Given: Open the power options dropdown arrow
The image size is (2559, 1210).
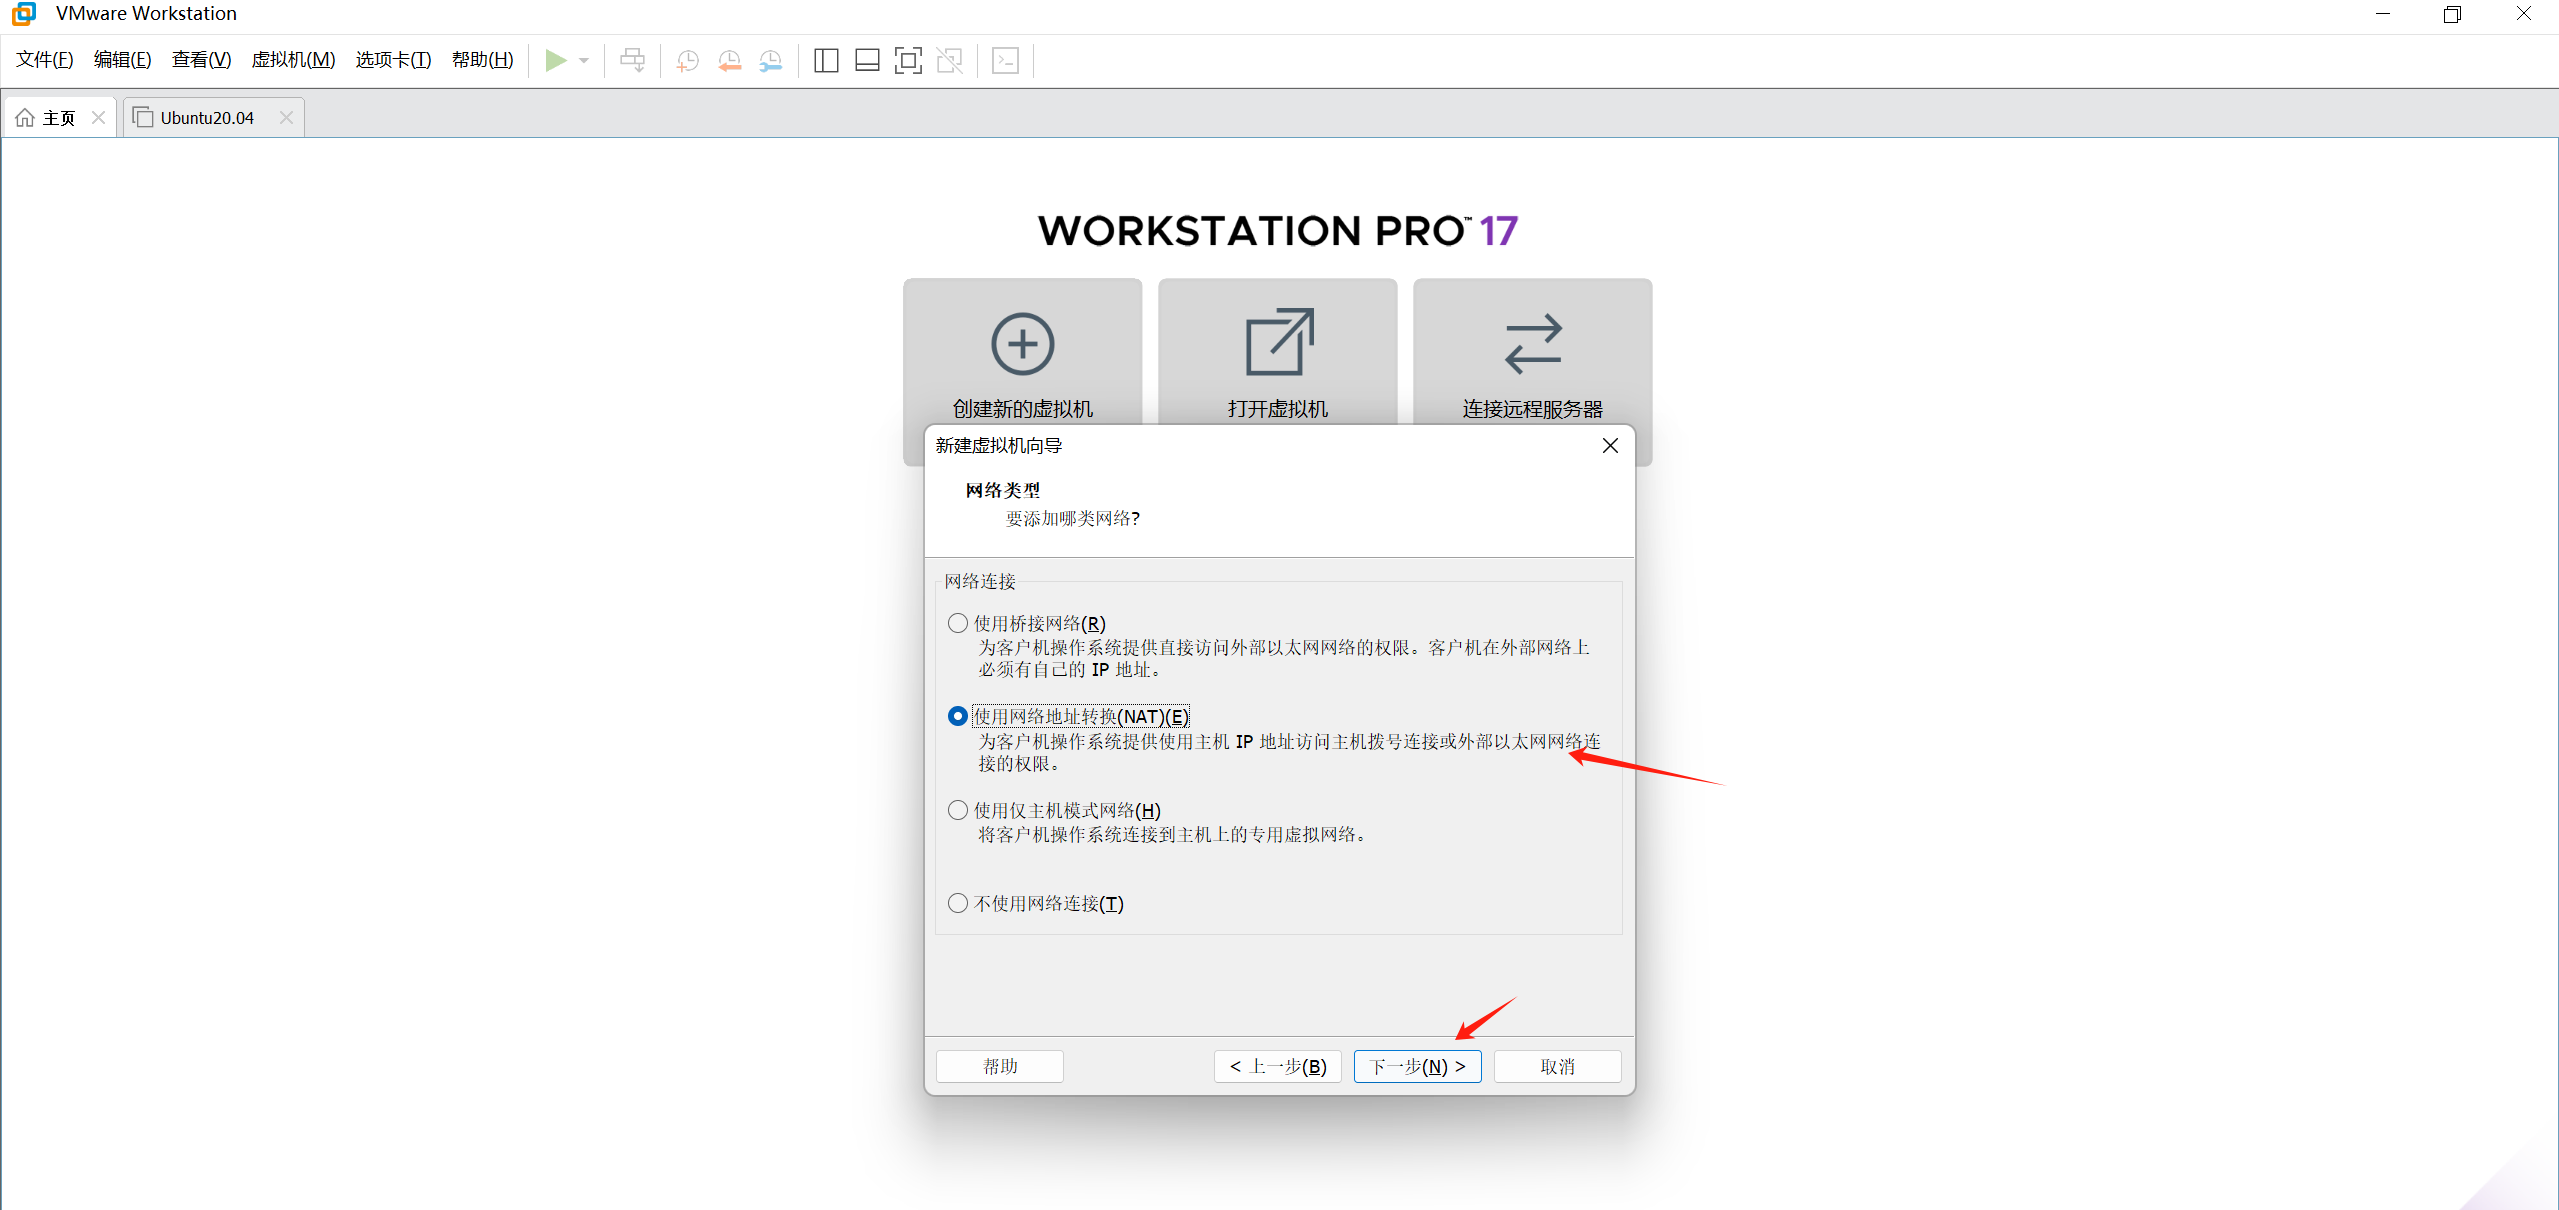Looking at the screenshot, I should point(584,61).
